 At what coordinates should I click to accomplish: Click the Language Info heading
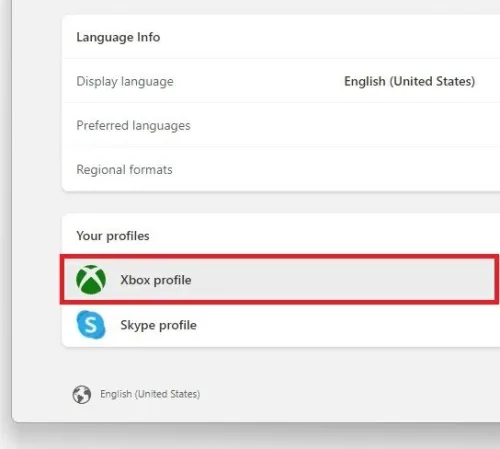point(118,37)
